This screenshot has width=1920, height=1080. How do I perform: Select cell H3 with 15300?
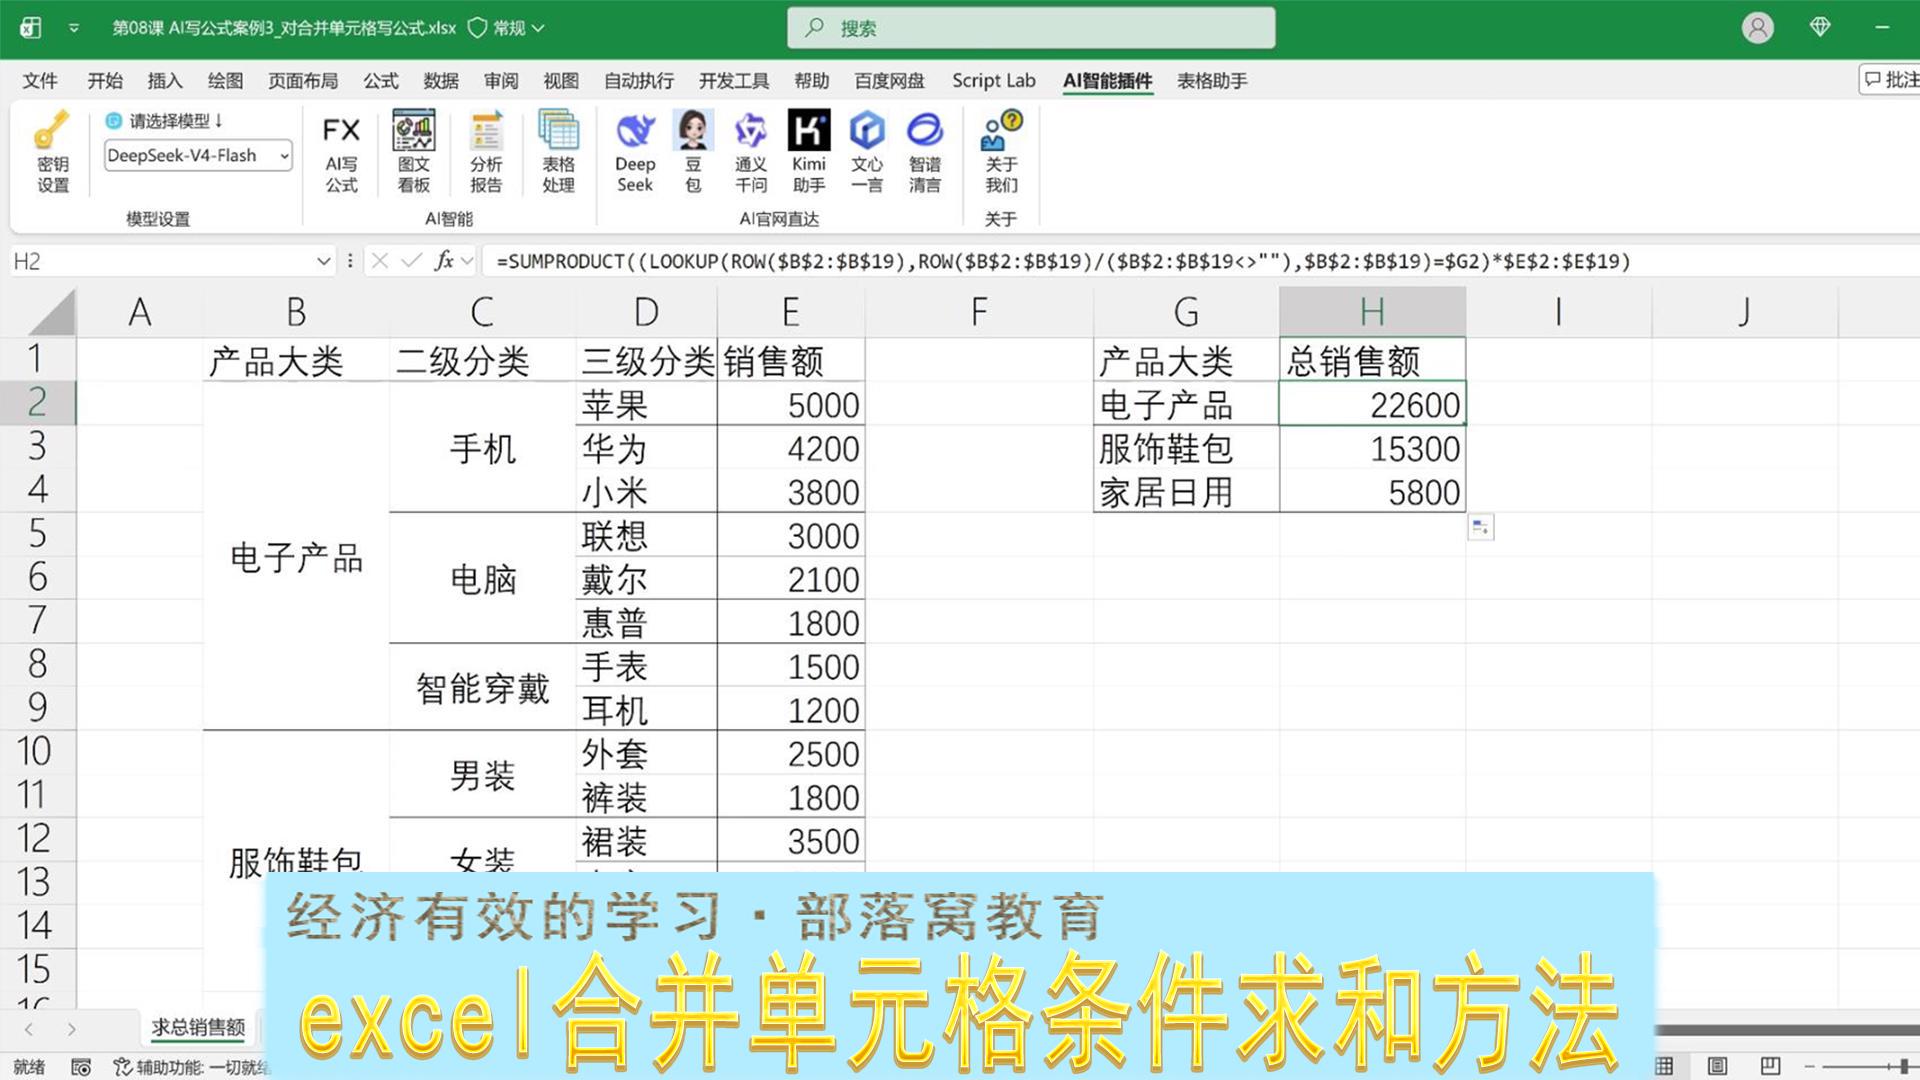tap(1372, 448)
